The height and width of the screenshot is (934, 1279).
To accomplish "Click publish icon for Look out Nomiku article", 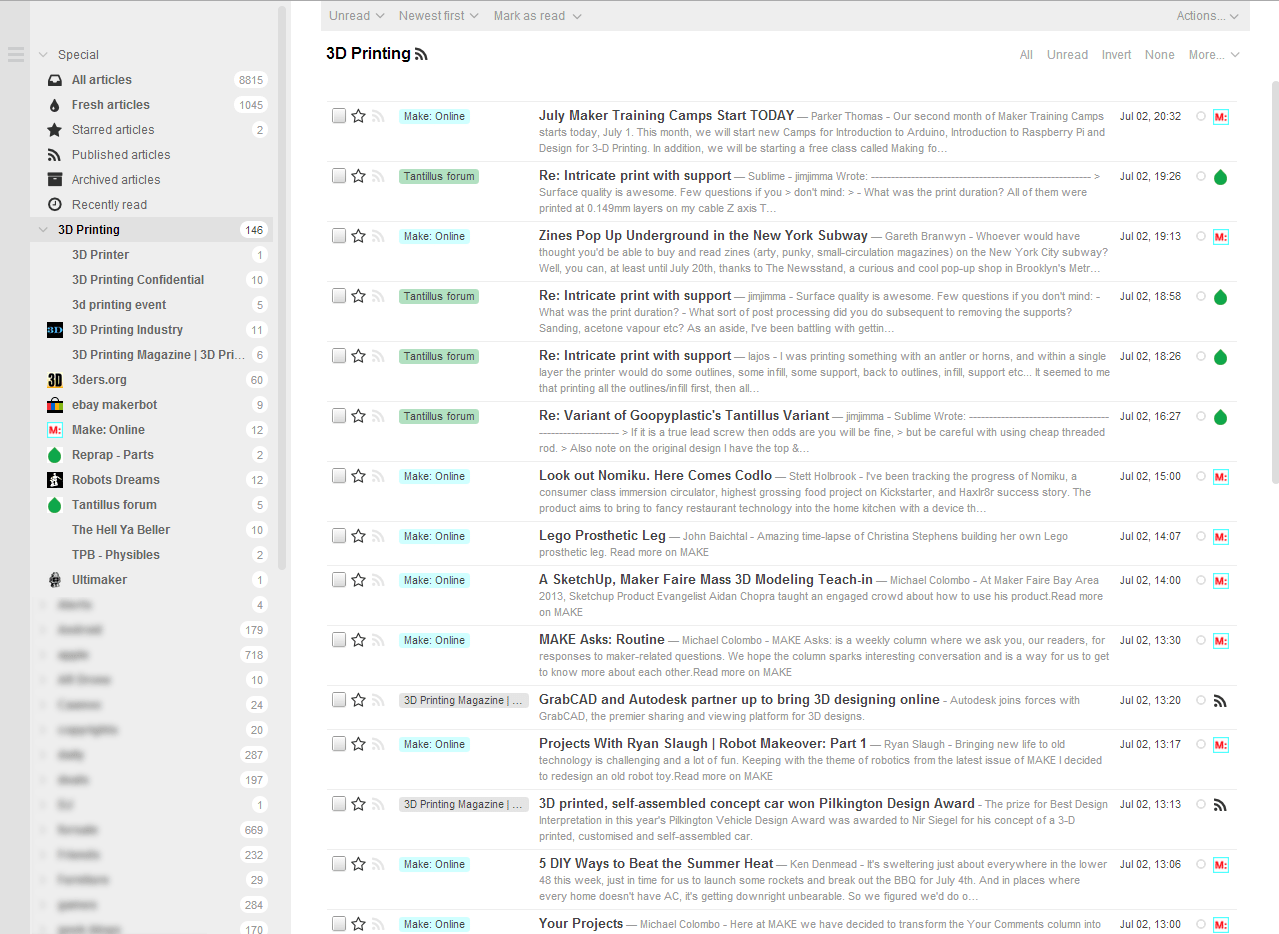I will [x=378, y=476].
